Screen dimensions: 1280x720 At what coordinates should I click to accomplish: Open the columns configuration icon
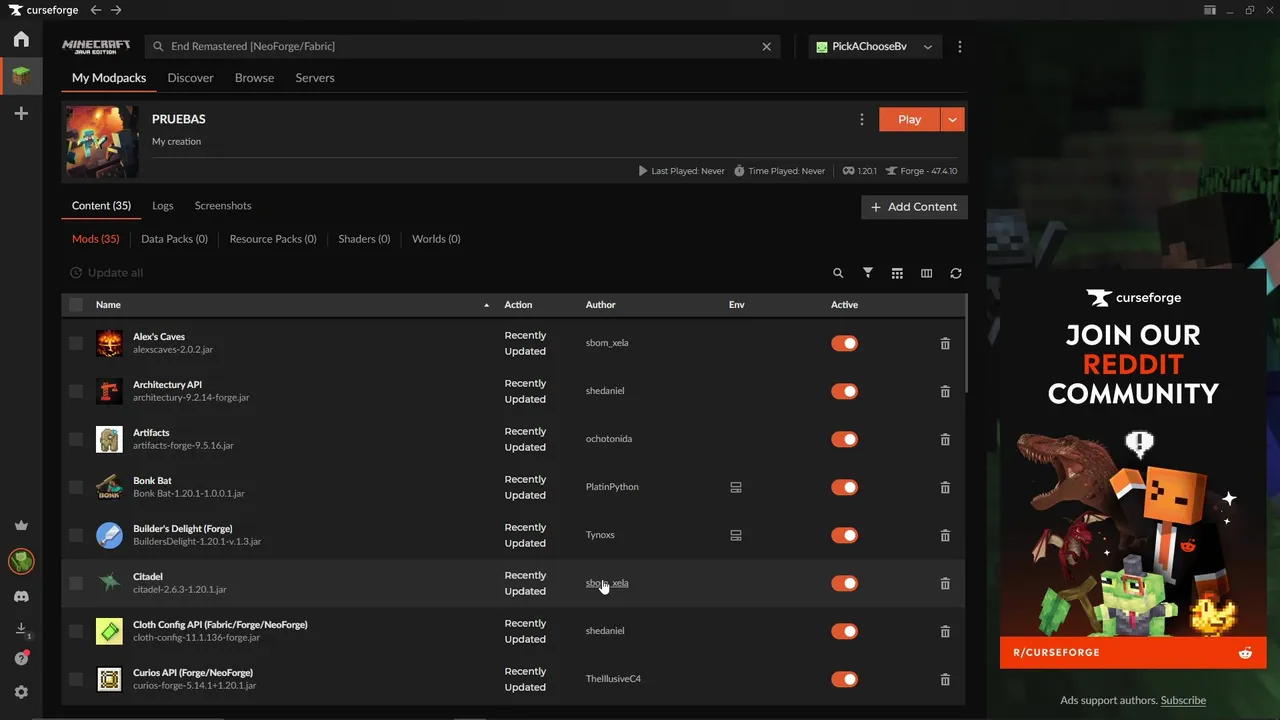click(x=926, y=273)
